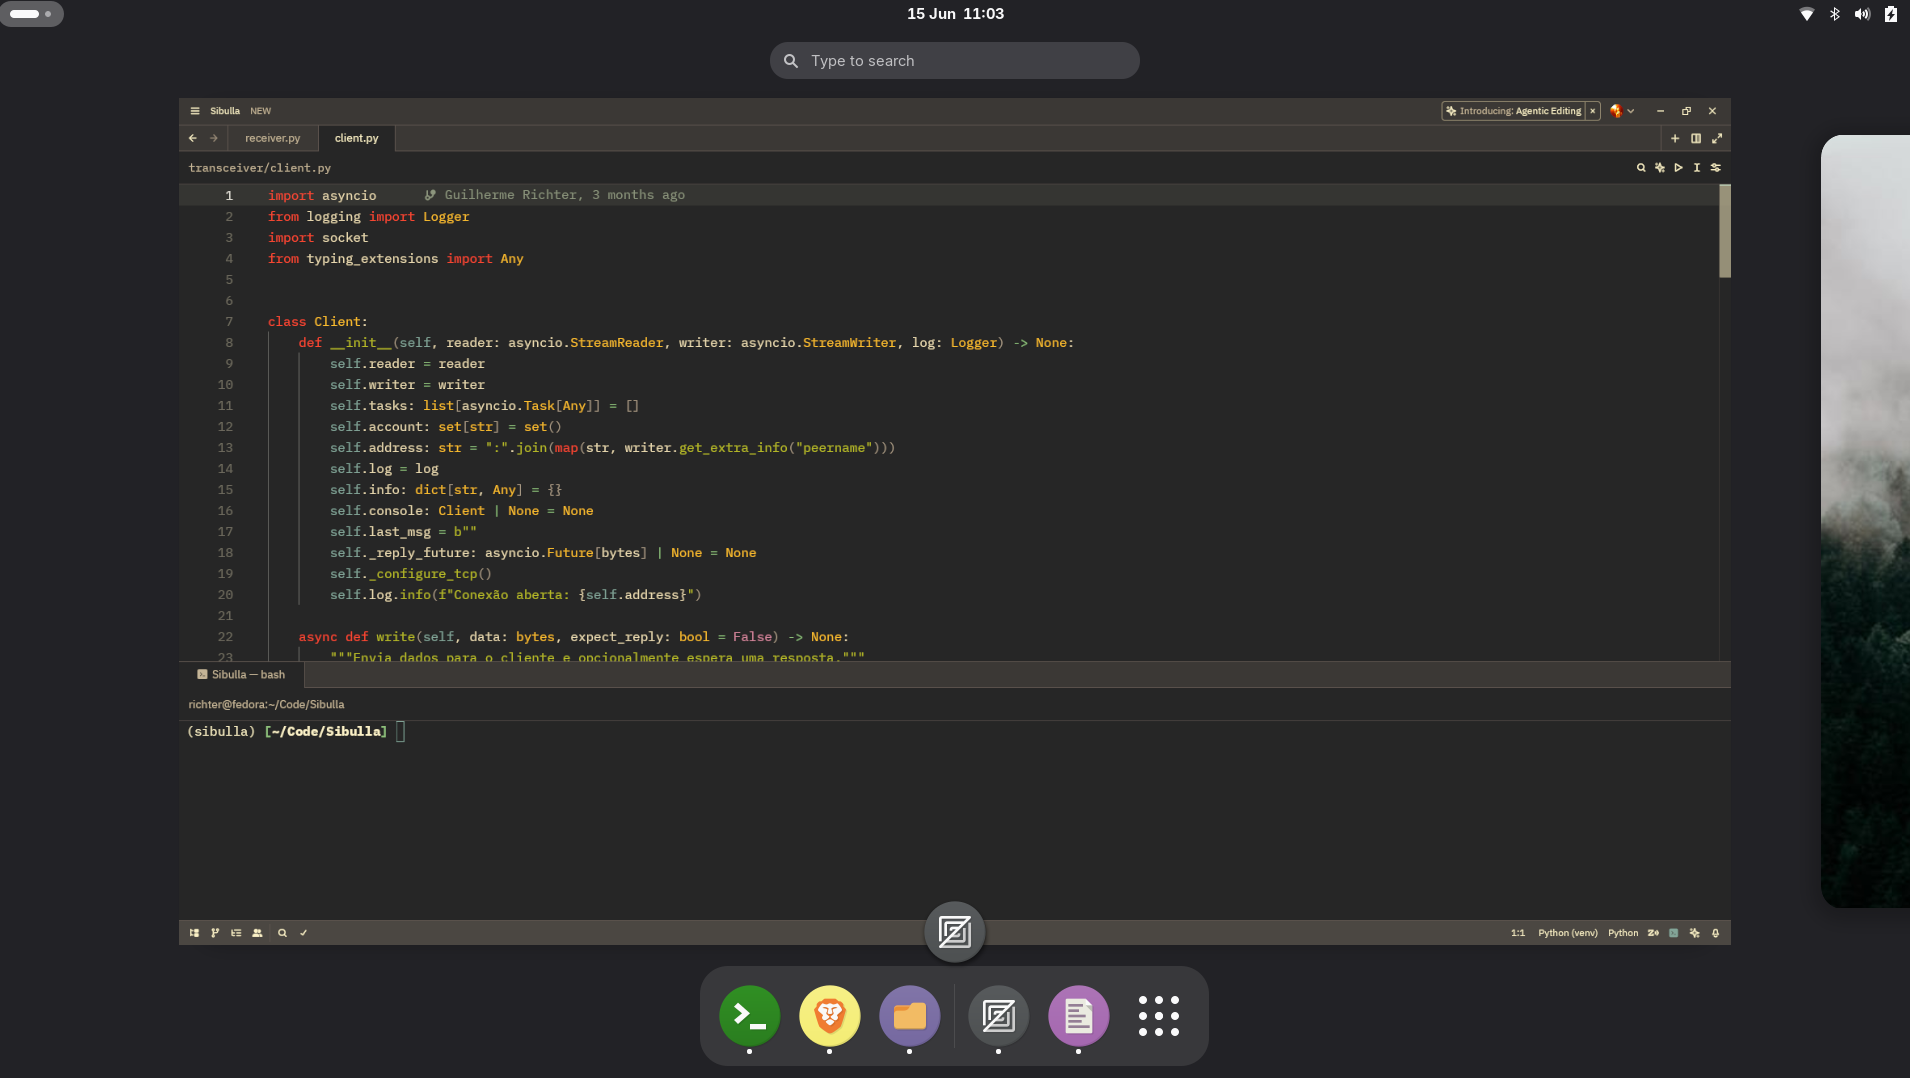Toggle the outline panel icon
The width and height of the screenshot is (1910, 1078).
[236, 933]
